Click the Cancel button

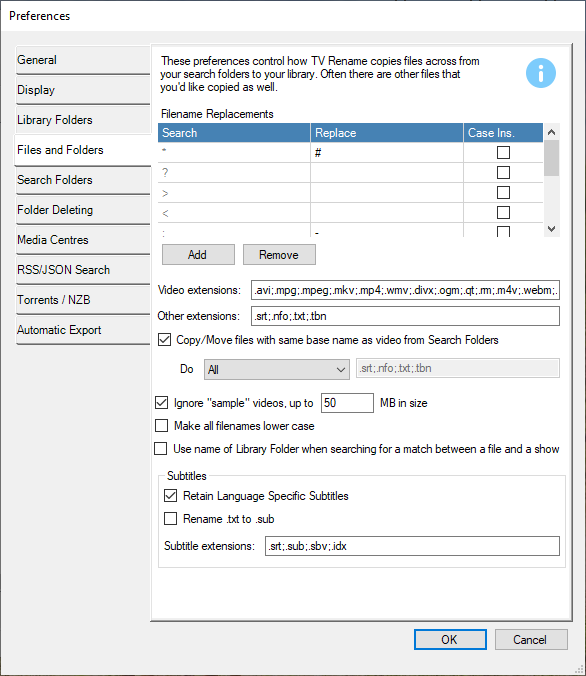[531, 639]
